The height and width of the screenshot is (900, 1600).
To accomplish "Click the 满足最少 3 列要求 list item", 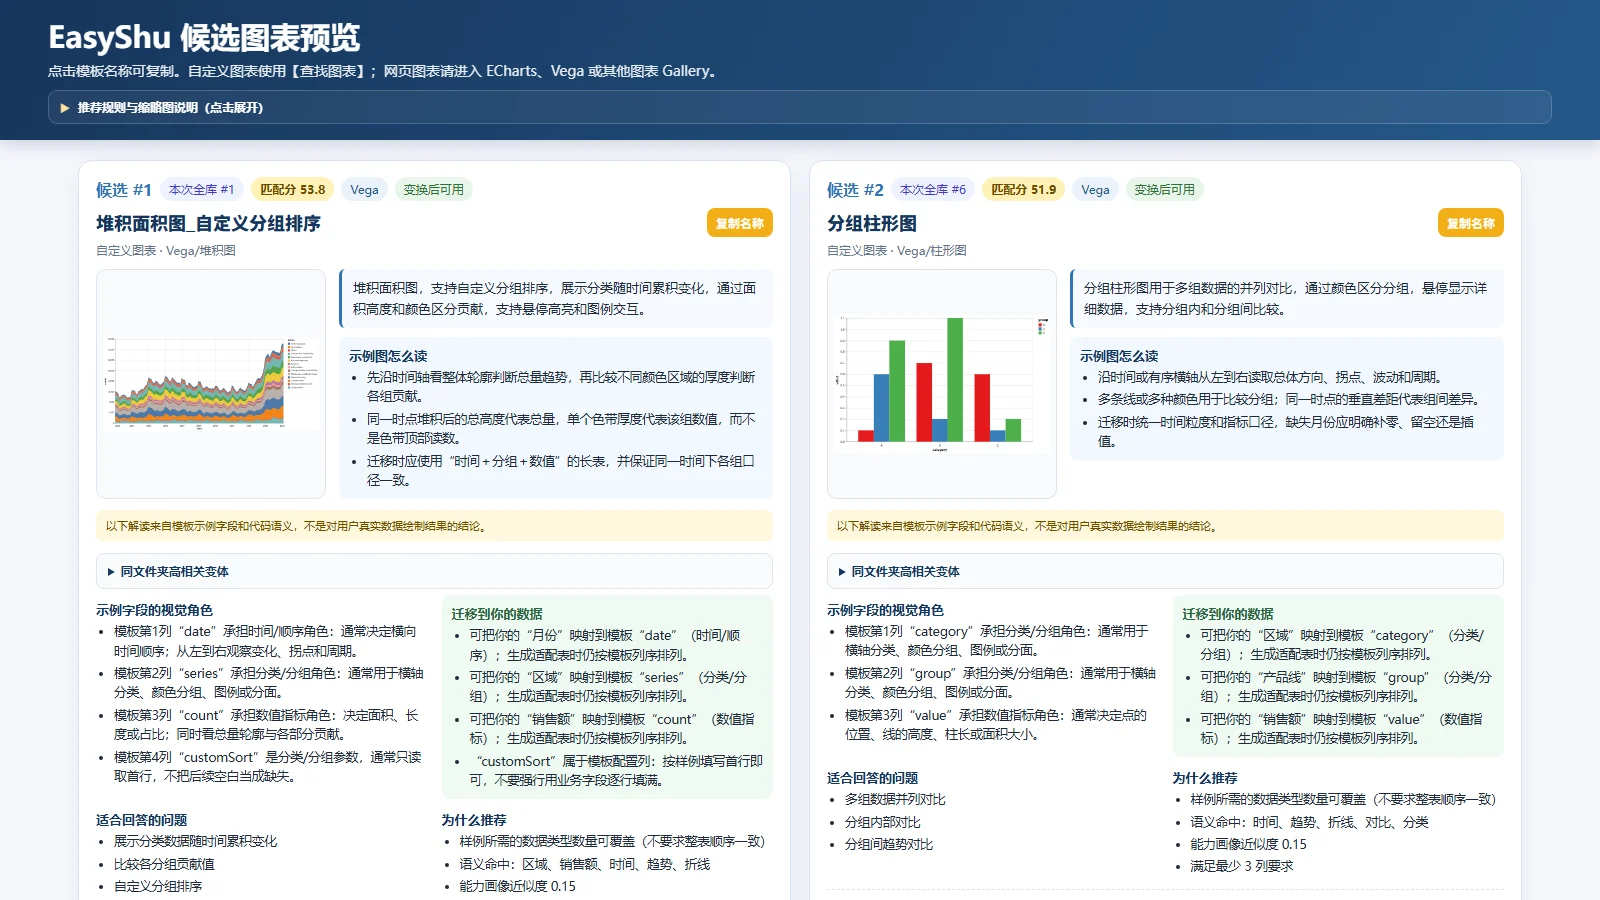I will 1241,866.
